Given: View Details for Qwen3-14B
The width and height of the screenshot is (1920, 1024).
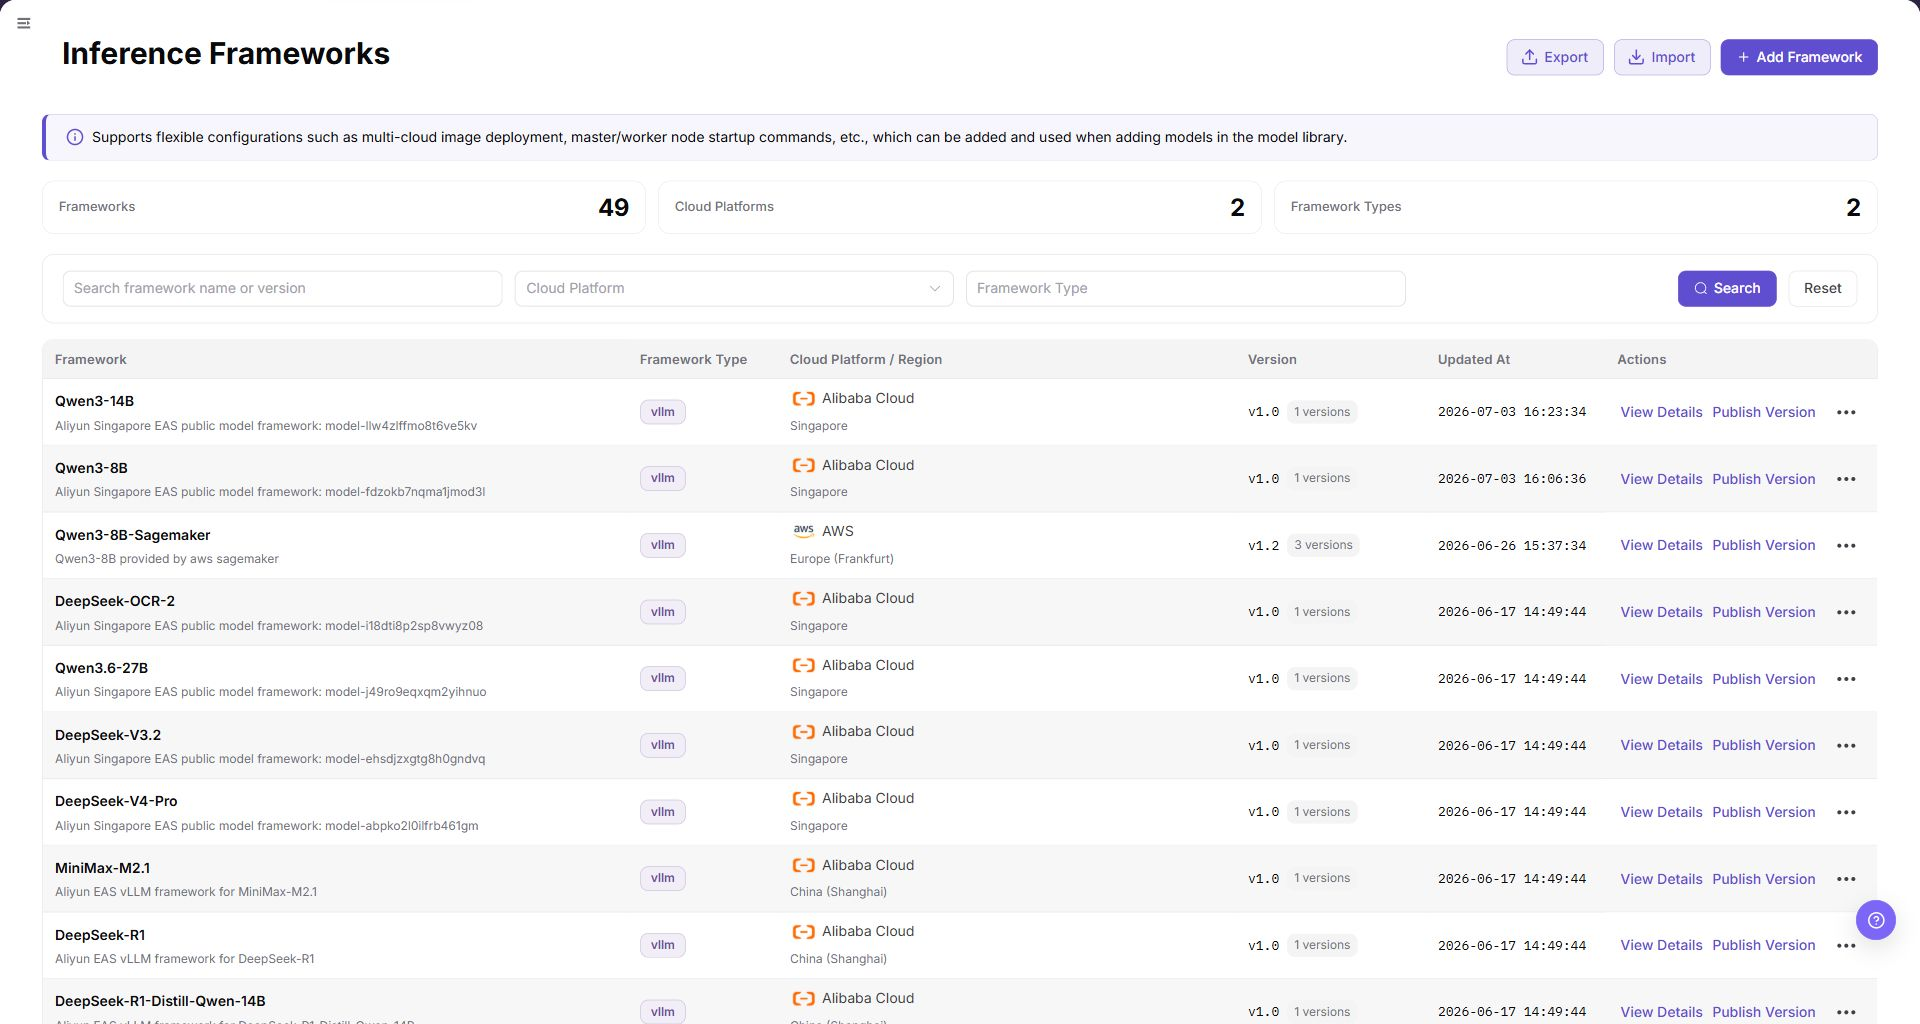Looking at the screenshot, I should (x=1661, y=412).
